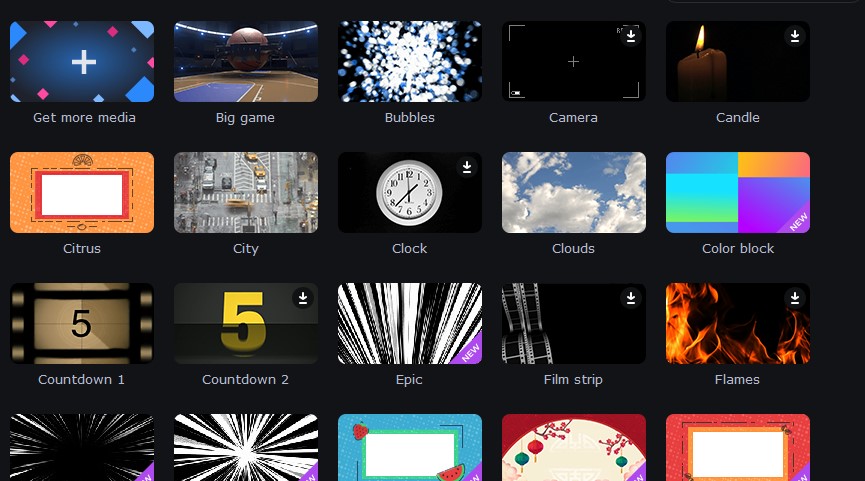865x481 pixels.
Task: Pick the Clouds sky thumbnail
Action: (574, 193)
